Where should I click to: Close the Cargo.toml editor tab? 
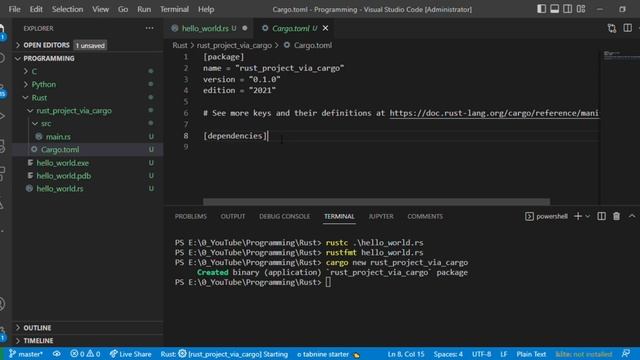tap(325, 28)
